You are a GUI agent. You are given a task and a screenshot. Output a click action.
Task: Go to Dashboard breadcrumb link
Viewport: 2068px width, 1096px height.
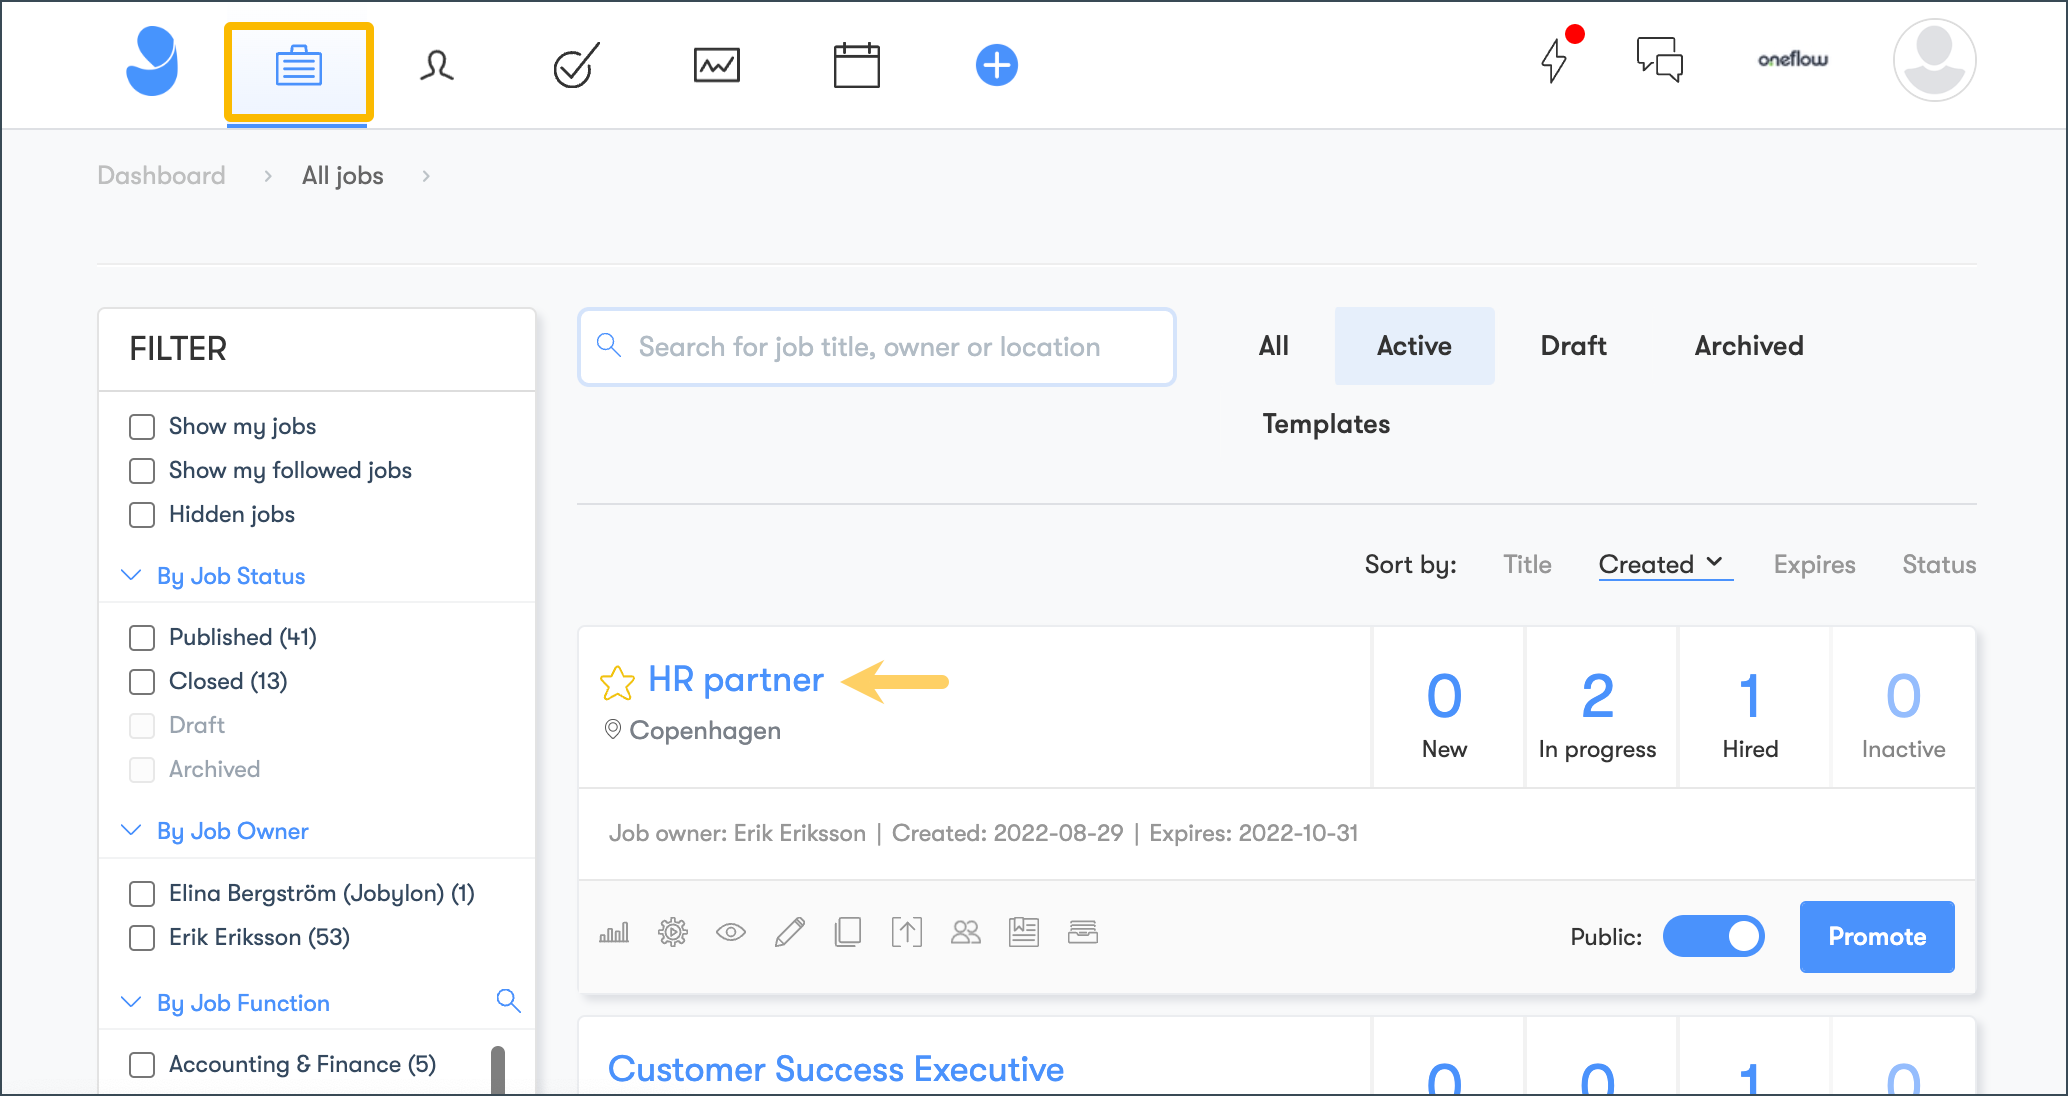coord(161,176)
